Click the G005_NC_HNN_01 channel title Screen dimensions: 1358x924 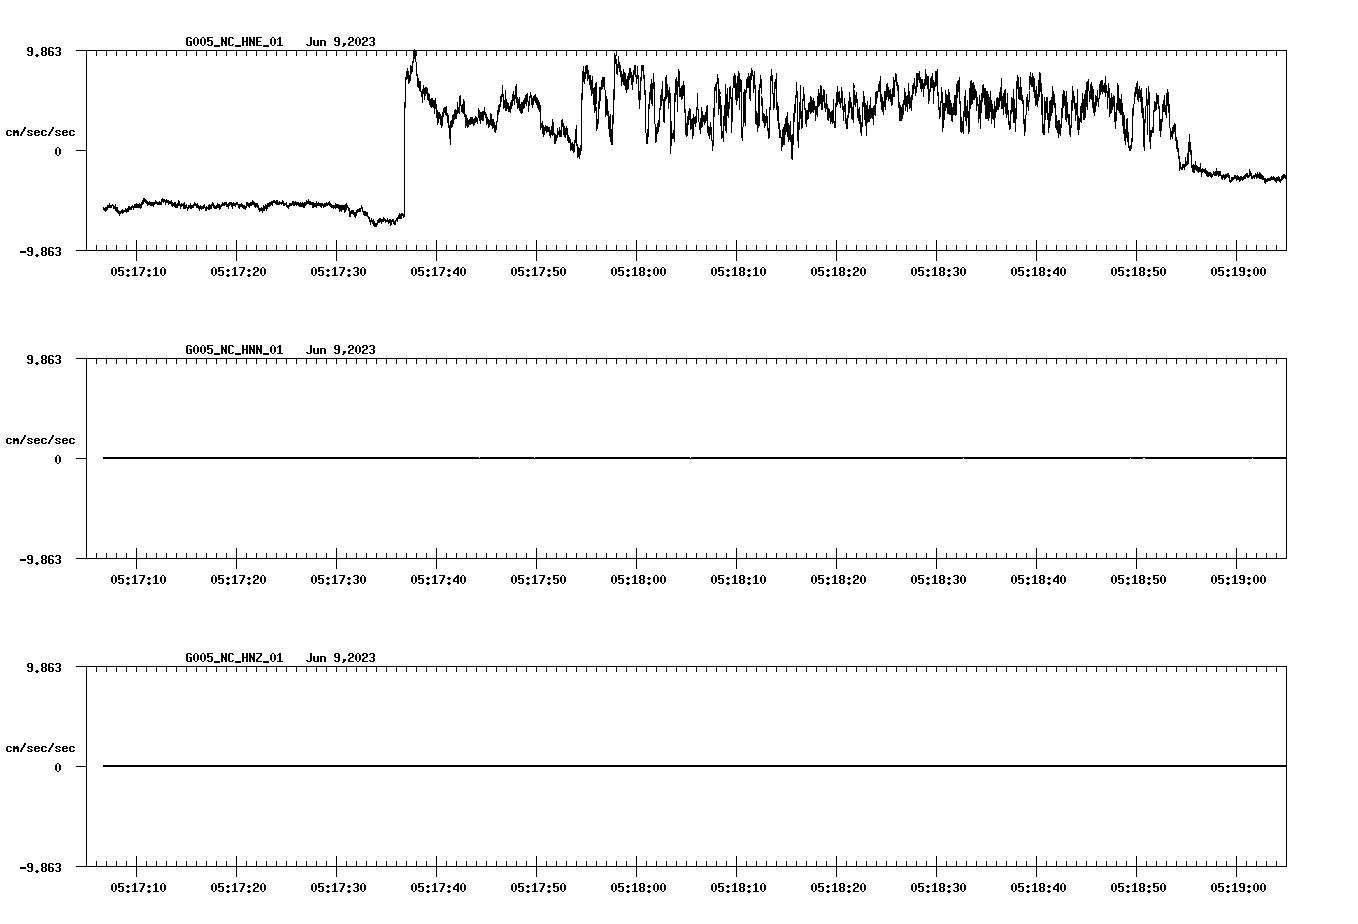tap(232, 350)
